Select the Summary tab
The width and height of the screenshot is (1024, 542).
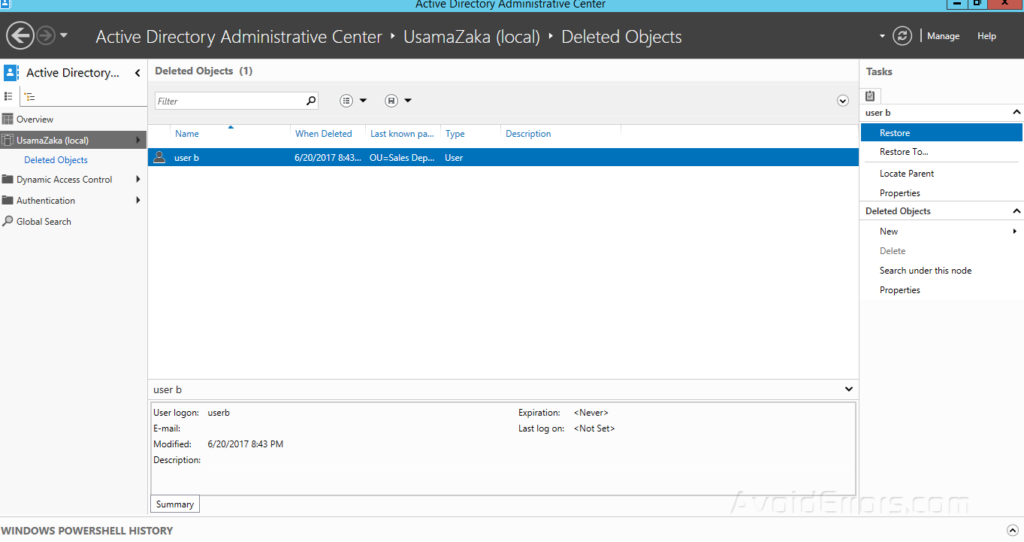pos(175,504)
